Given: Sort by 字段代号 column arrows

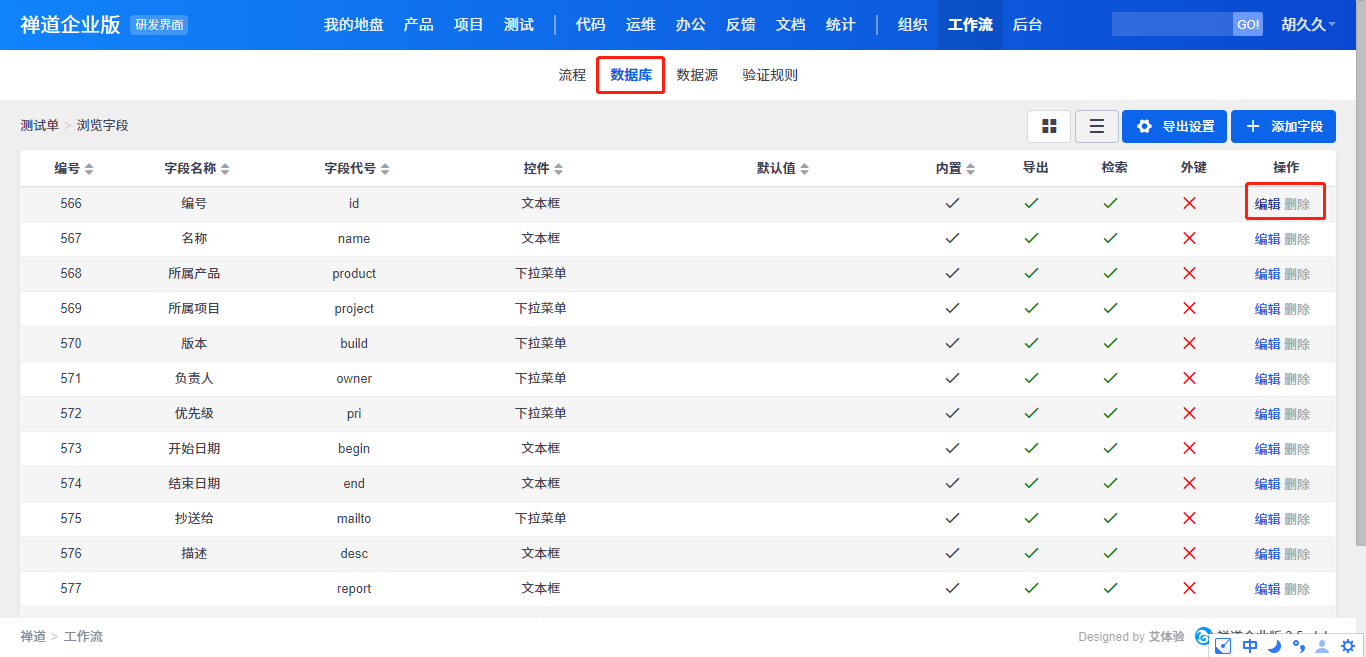Looking at the screenshot, I should pyautogui.click(x=385, y=169).
